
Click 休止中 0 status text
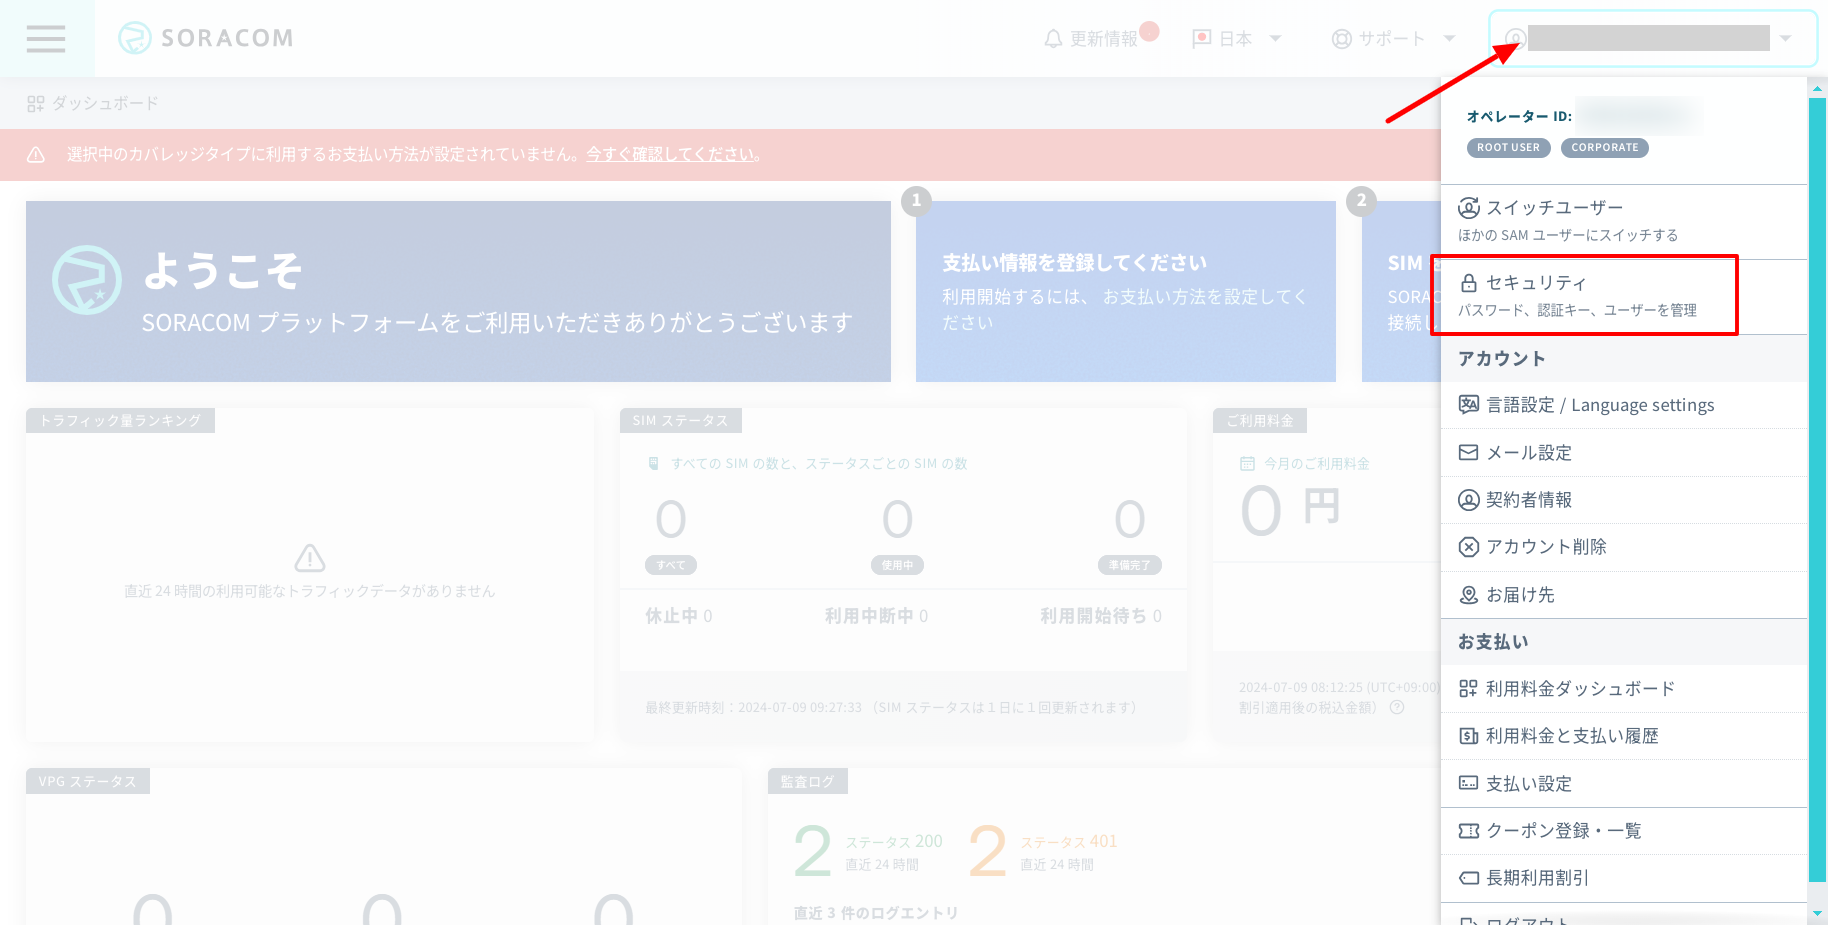(x=679, y=616)
